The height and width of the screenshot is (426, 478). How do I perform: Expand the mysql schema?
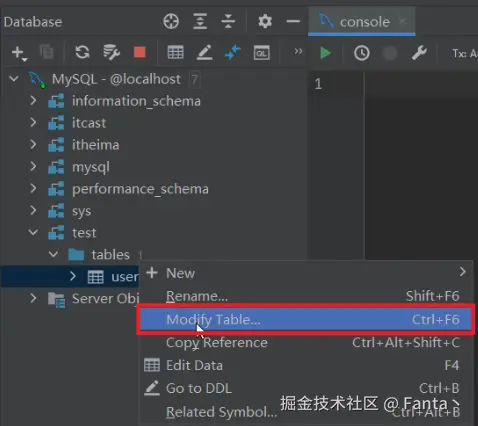point(33,166)
